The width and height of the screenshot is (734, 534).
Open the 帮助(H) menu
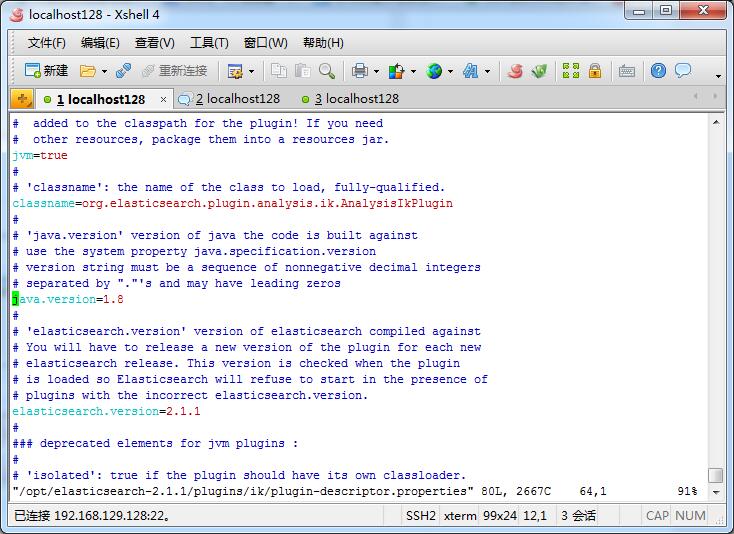(x=323, y=43)
